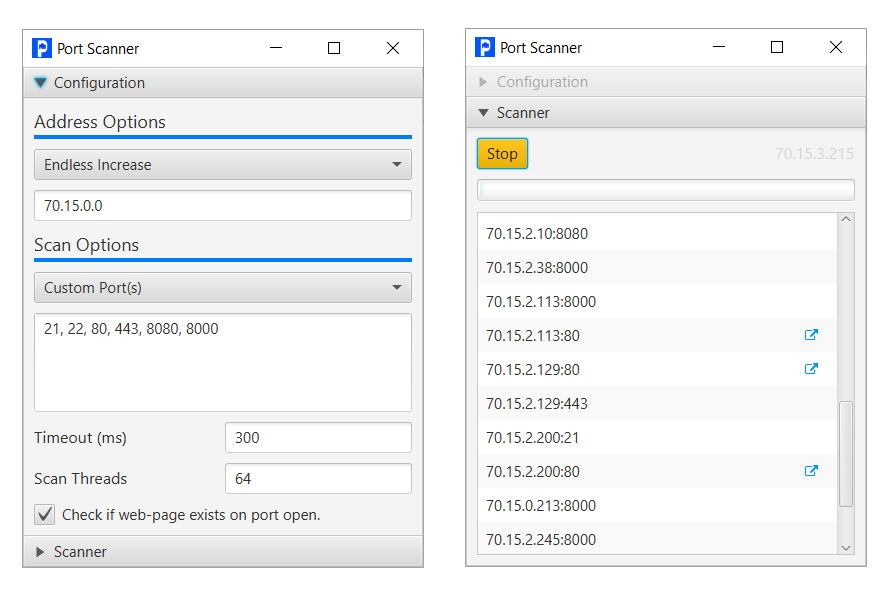Viewport: 889px width, 600px height.
Task: Click the Timeout (ms) field showing 300
Action: point(318,437)
